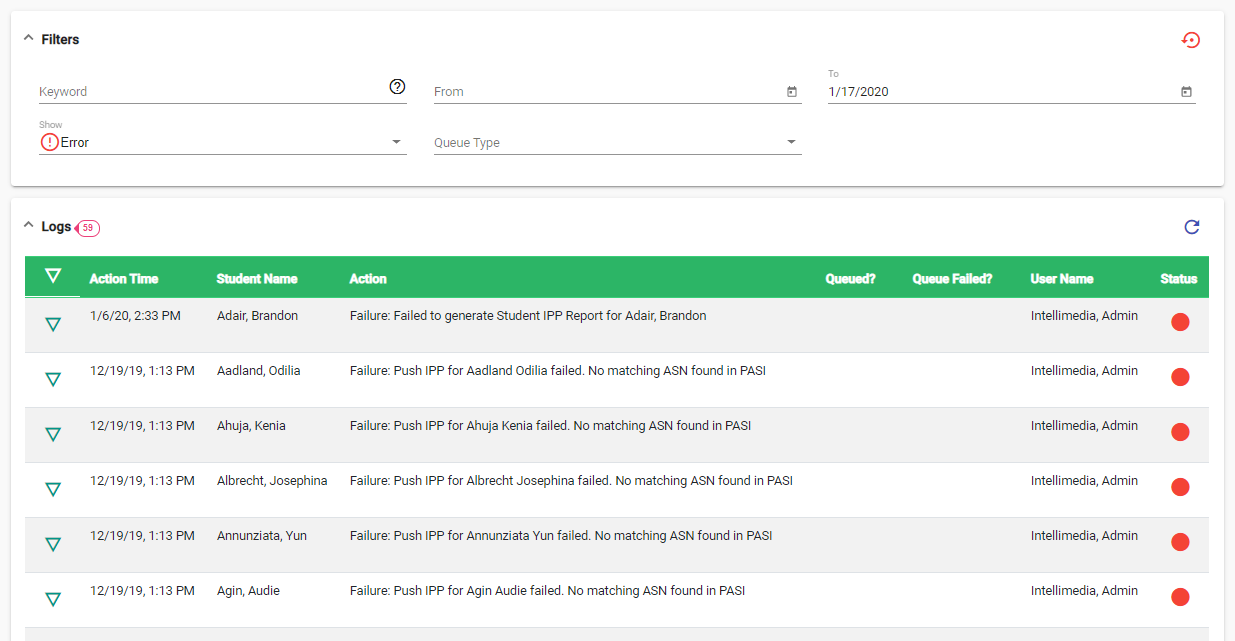Click the refresh logs icon
This screenshot has width=1235, height=641.
1191,227
